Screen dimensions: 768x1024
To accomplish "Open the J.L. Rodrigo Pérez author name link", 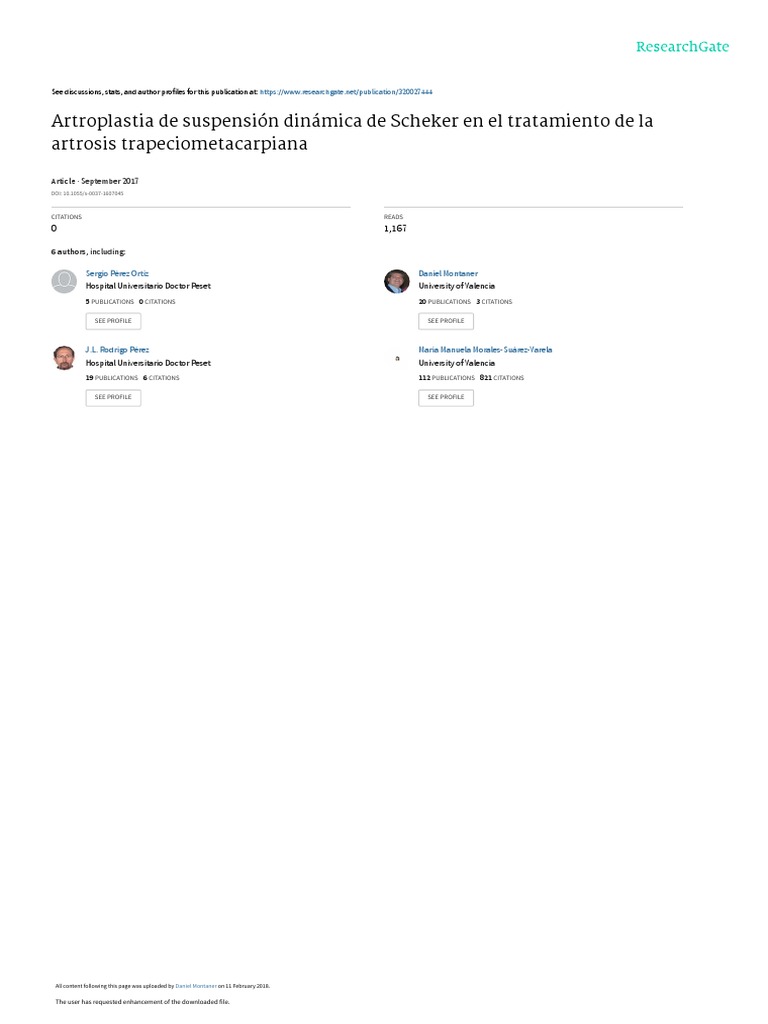I will point(118,350).
